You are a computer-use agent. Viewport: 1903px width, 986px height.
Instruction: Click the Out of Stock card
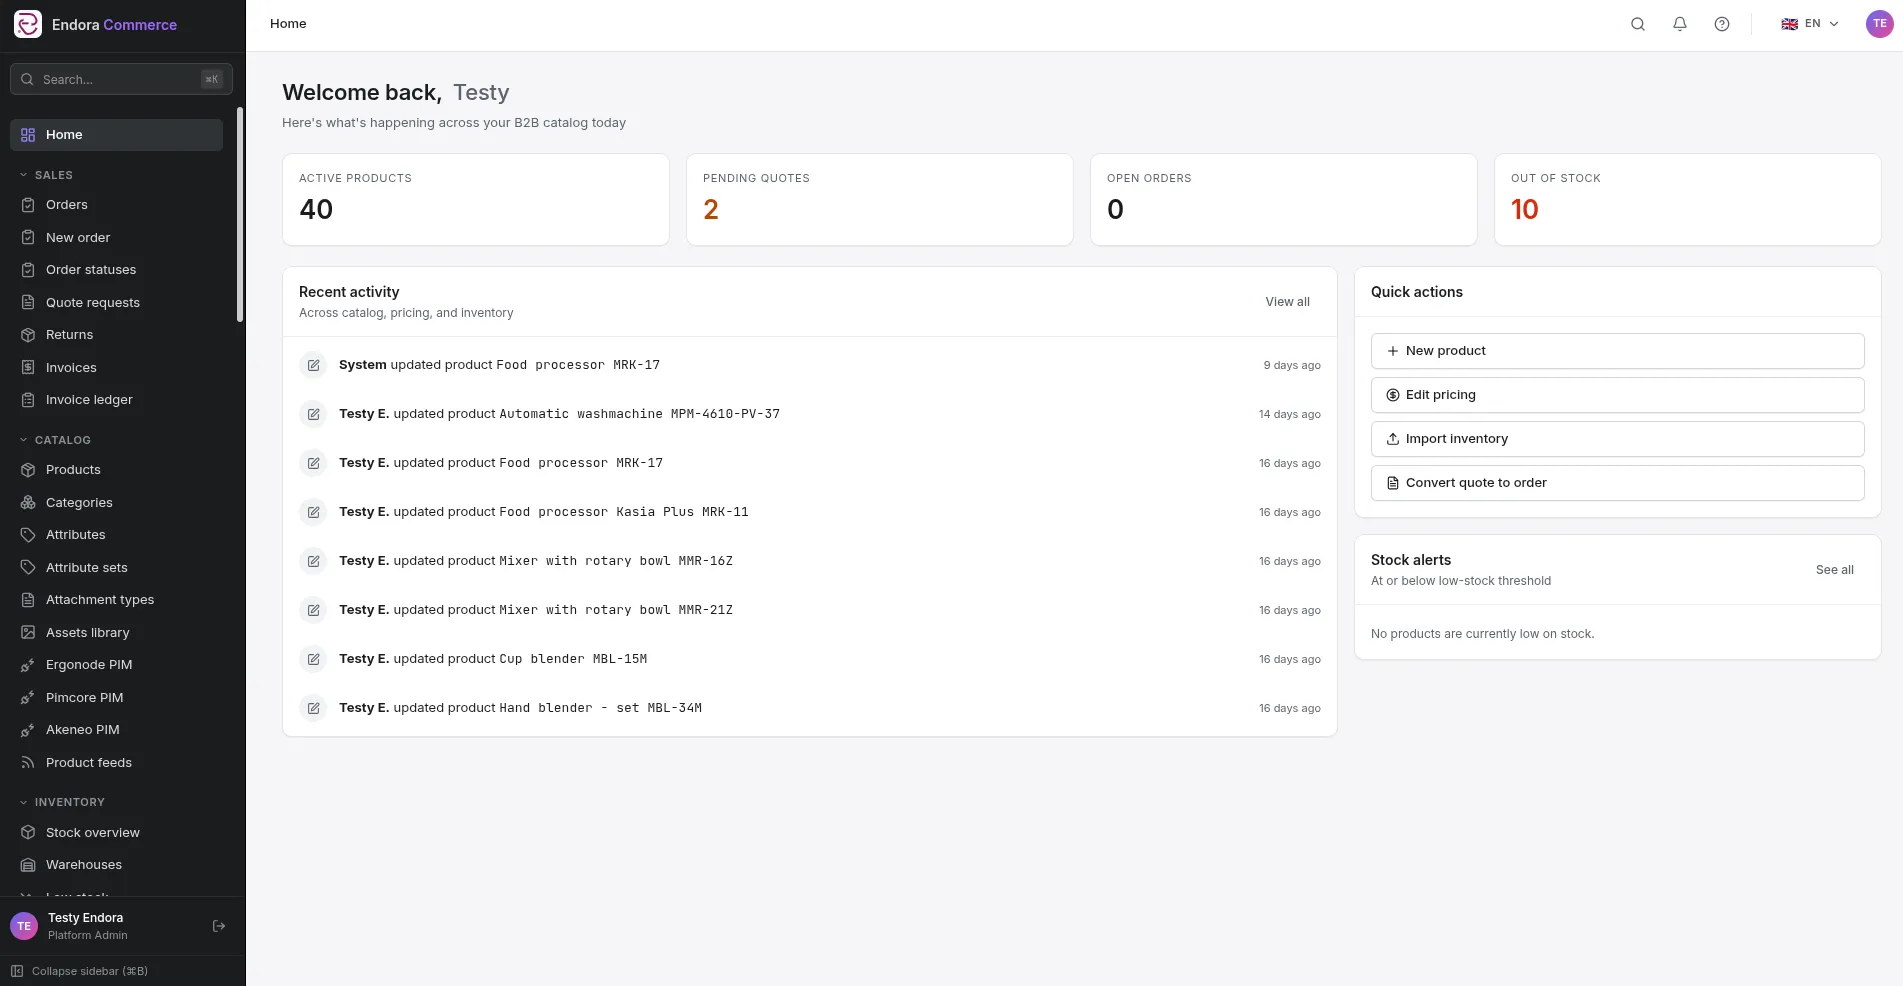pyautogui.click(x=1687, y=199)
